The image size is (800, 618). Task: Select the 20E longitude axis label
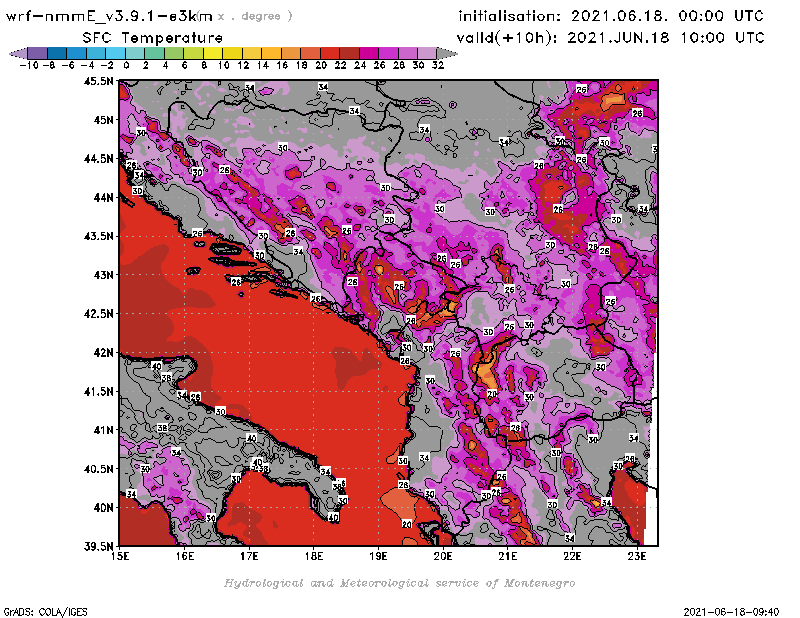pos(443,556)
